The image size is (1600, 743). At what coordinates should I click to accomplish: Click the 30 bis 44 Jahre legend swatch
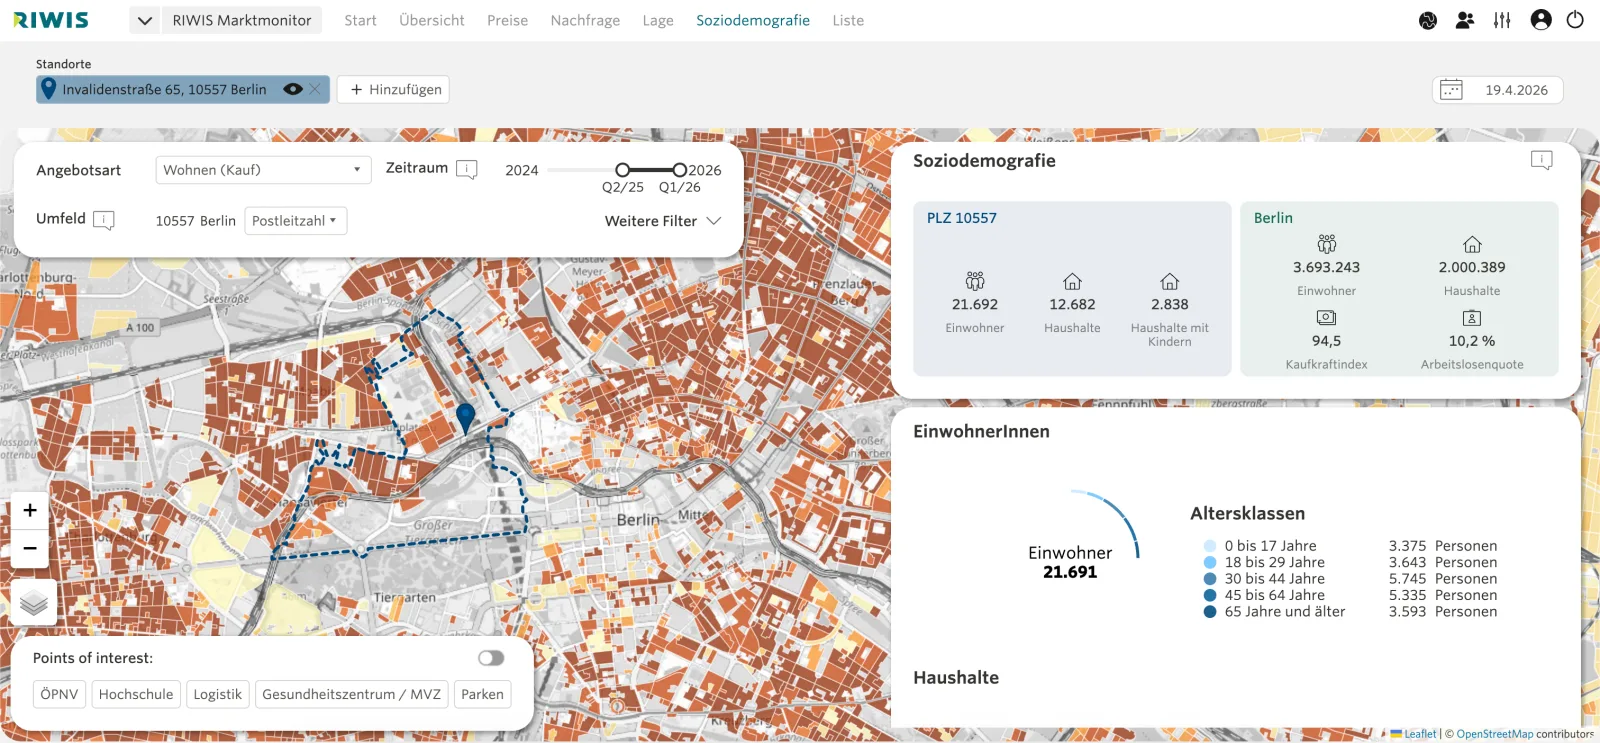1210,579
